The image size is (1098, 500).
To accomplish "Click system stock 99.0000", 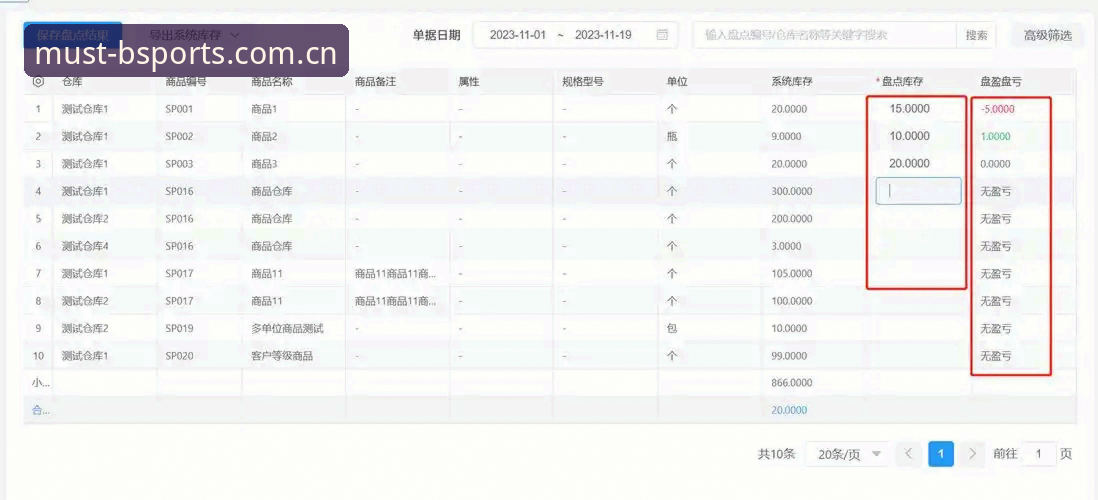I will (789, 356).
